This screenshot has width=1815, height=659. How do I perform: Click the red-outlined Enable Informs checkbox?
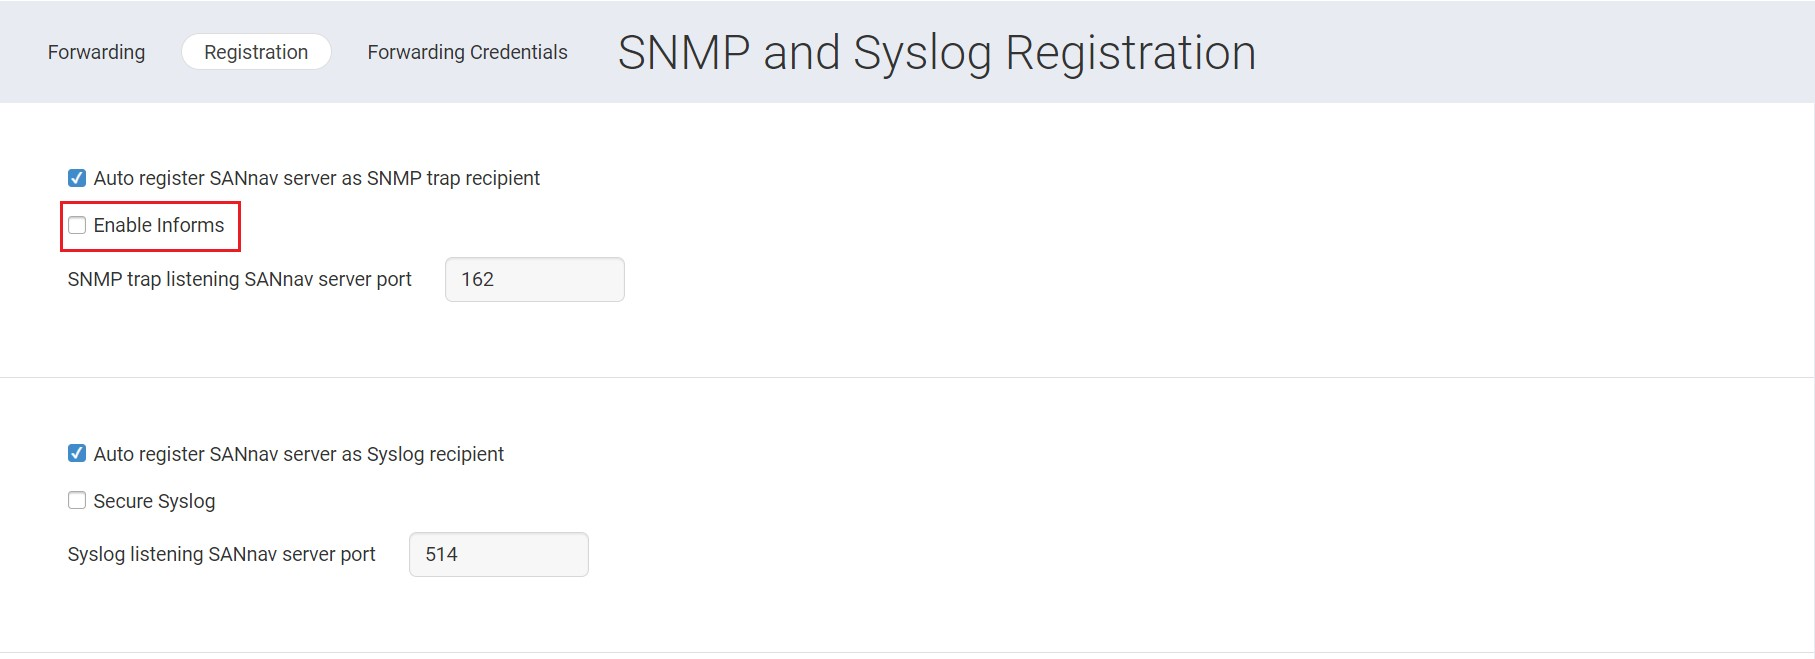click(x=77, y=225)
